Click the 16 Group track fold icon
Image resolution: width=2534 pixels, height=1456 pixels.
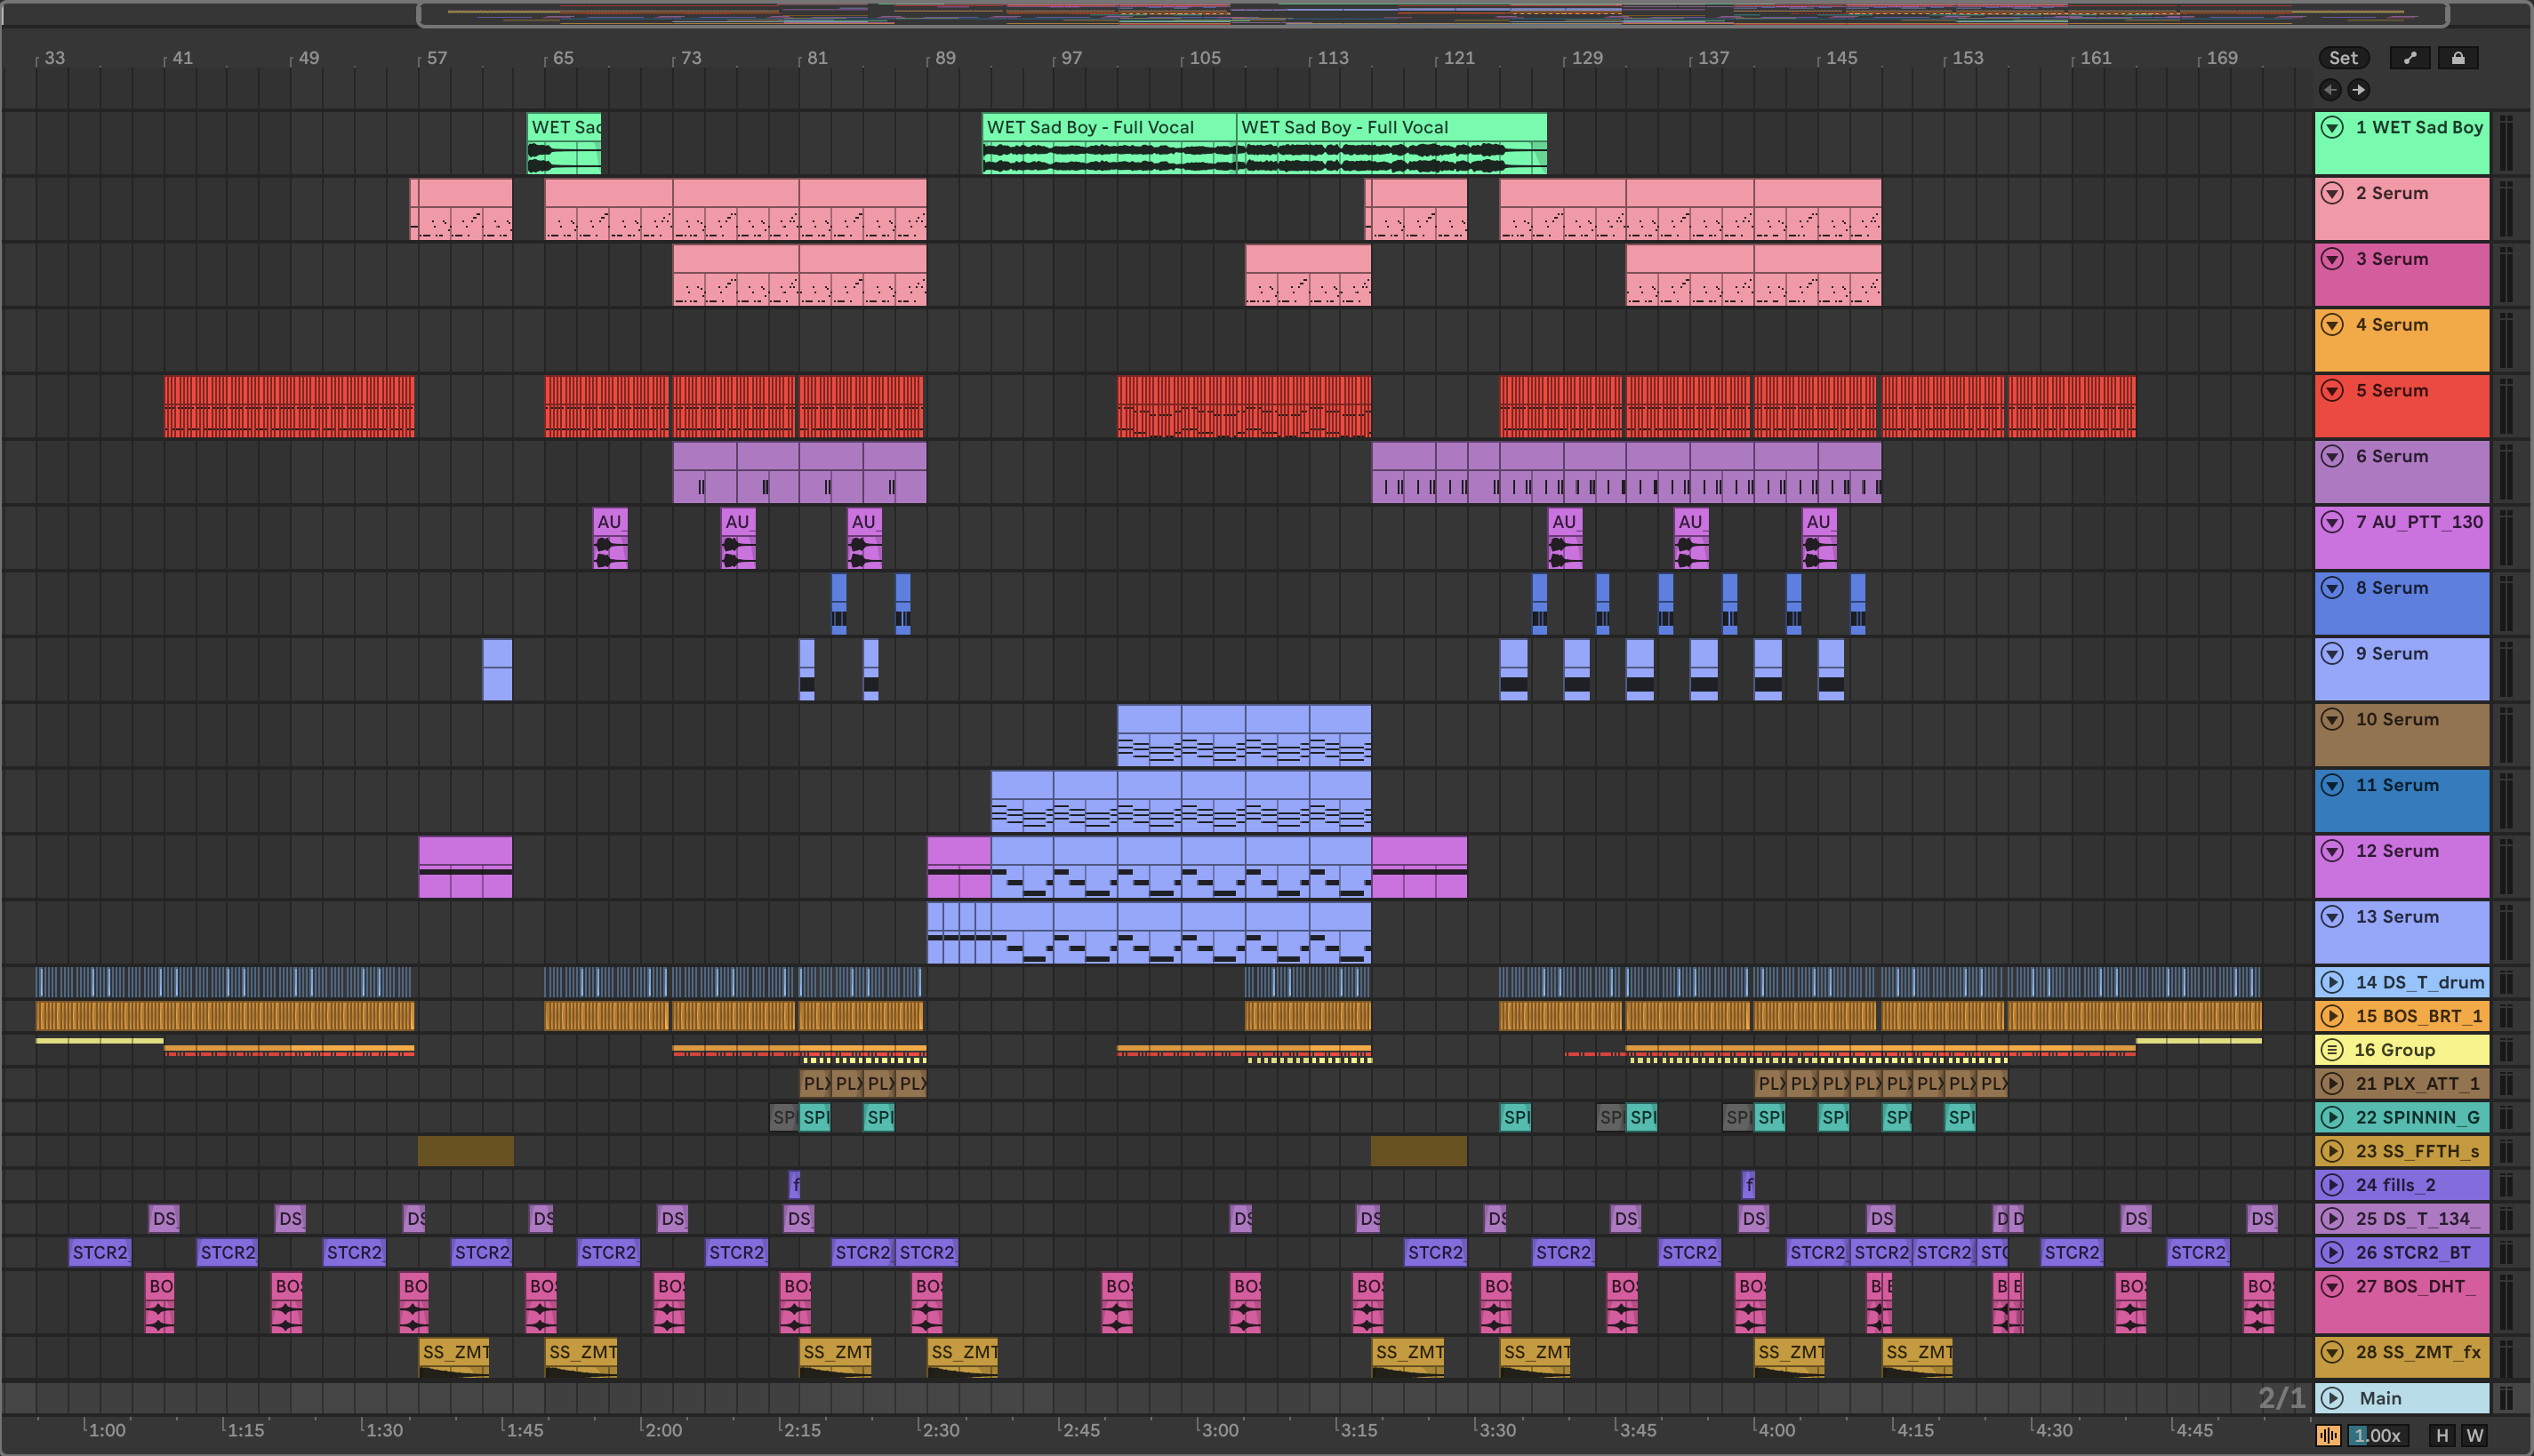(x=2332, y=1050)
